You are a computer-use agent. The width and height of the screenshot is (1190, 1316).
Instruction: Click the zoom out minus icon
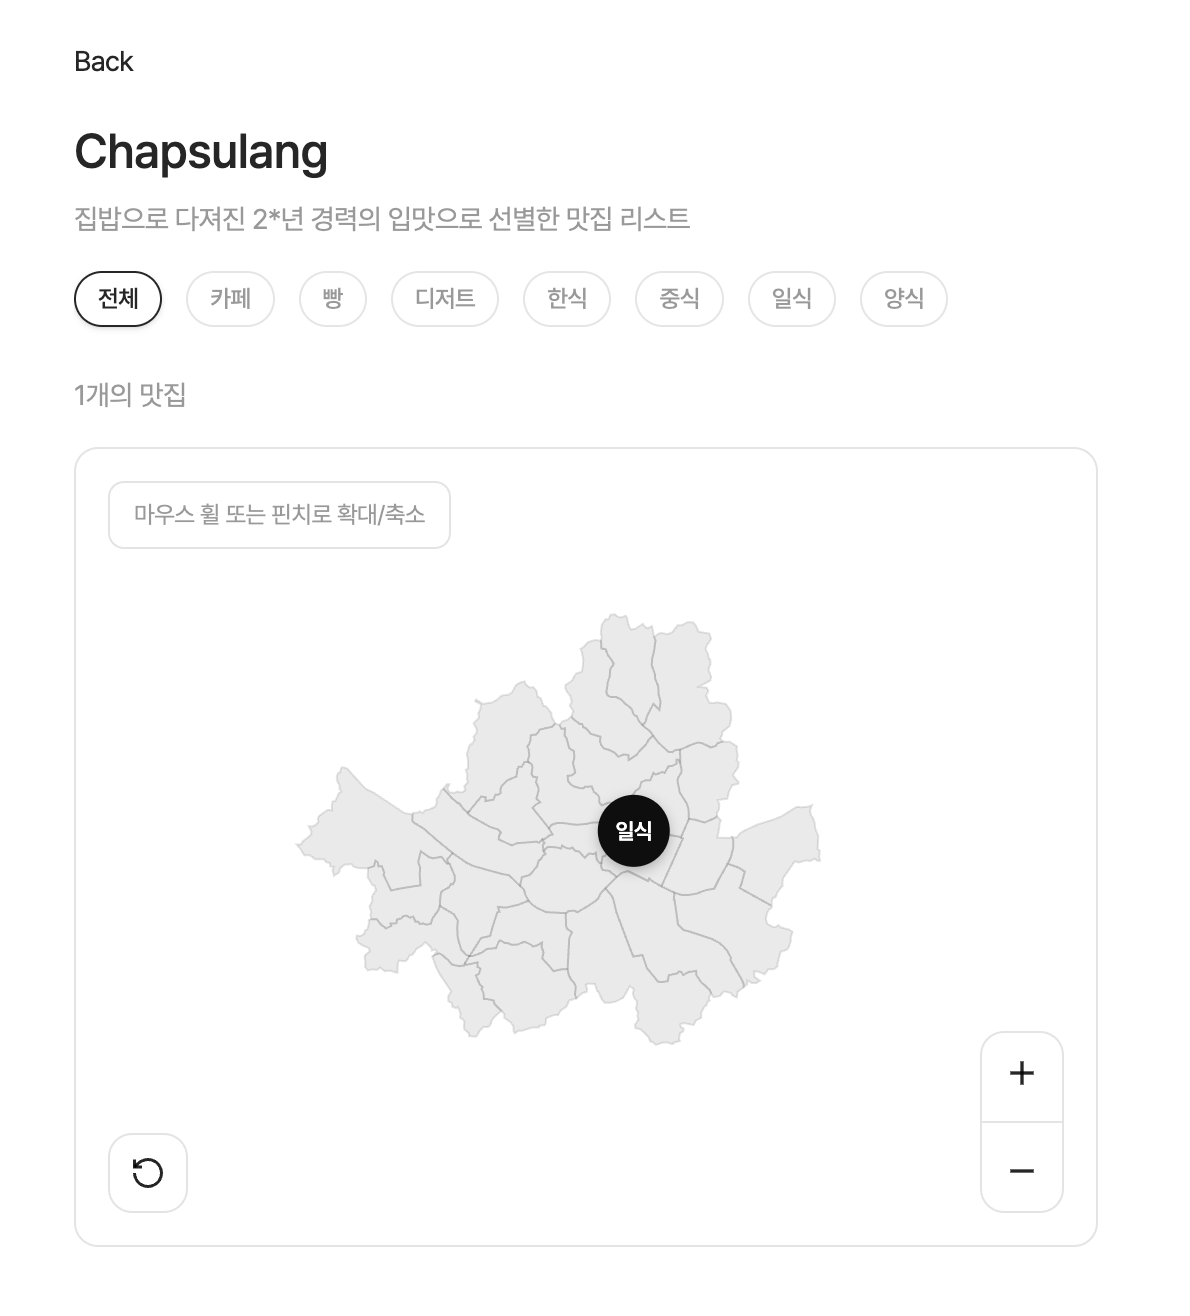point(1021,1170)
